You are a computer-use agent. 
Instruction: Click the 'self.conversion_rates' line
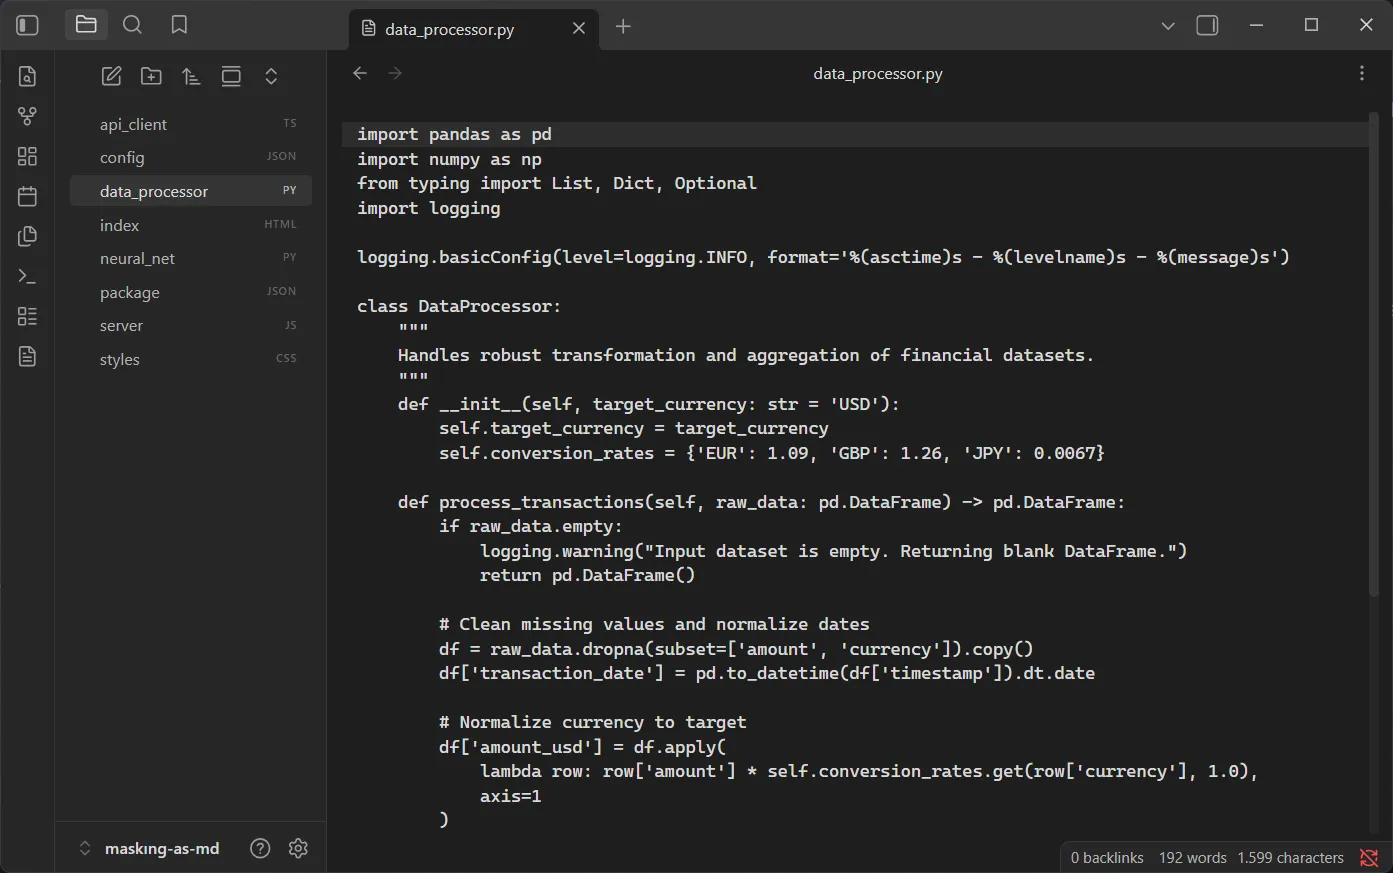pyautogui.click(x=772, y=453)
